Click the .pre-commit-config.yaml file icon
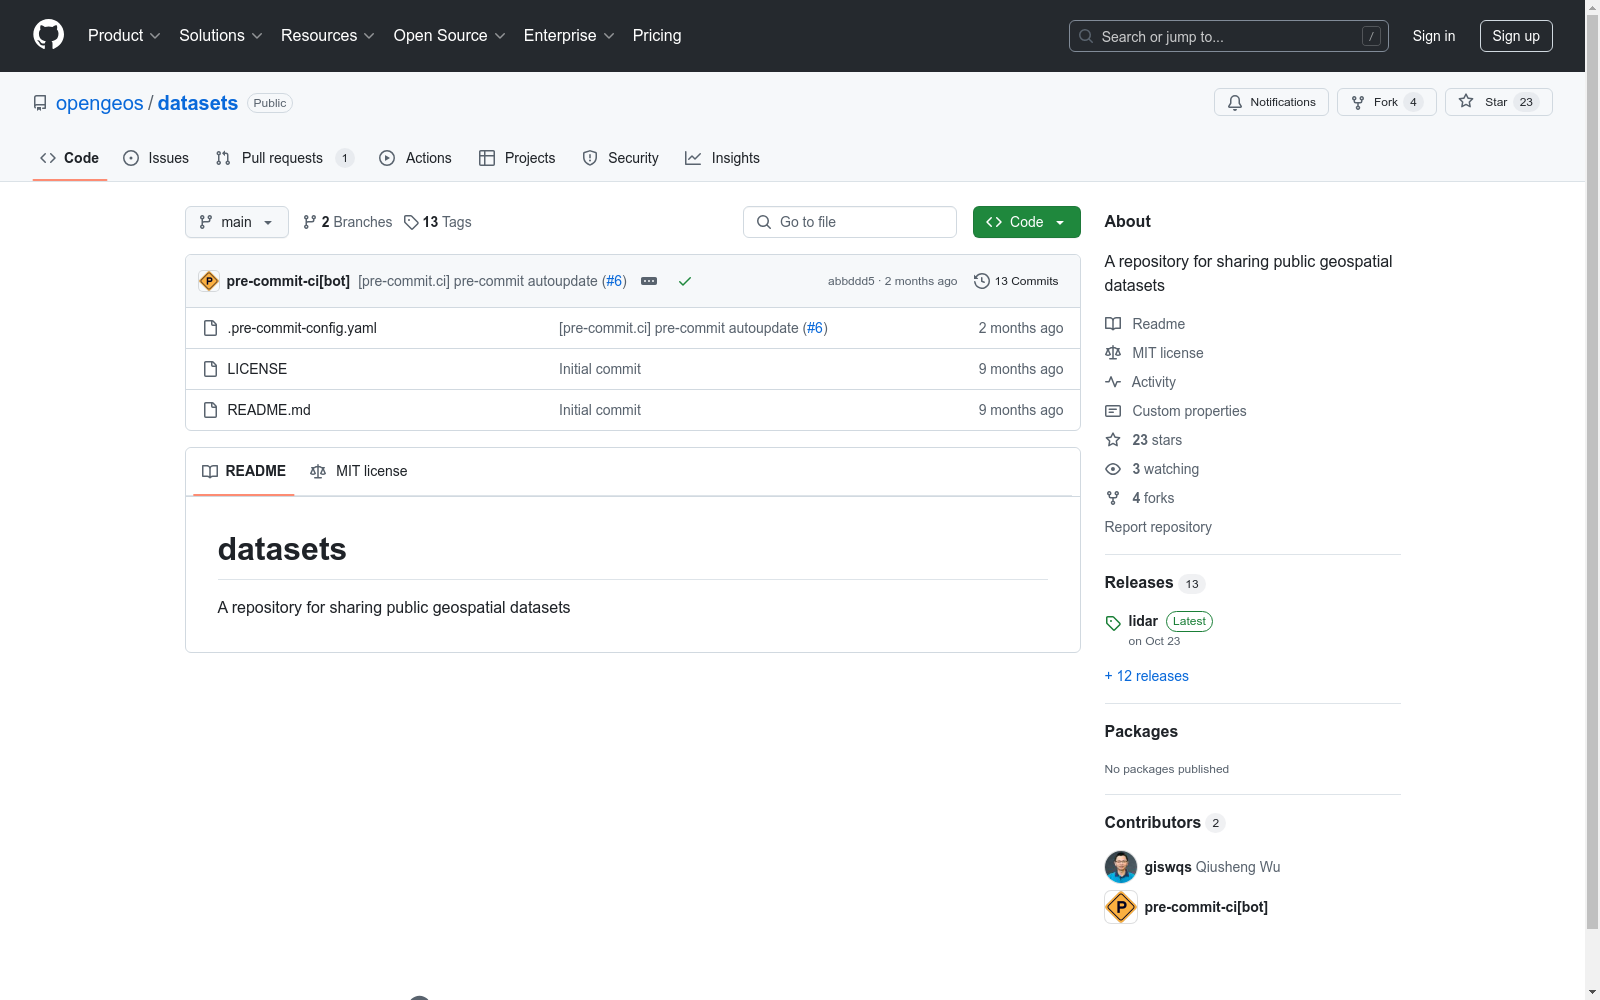1600x1000 pixels. pyautogui.click(x=210, y=328)
